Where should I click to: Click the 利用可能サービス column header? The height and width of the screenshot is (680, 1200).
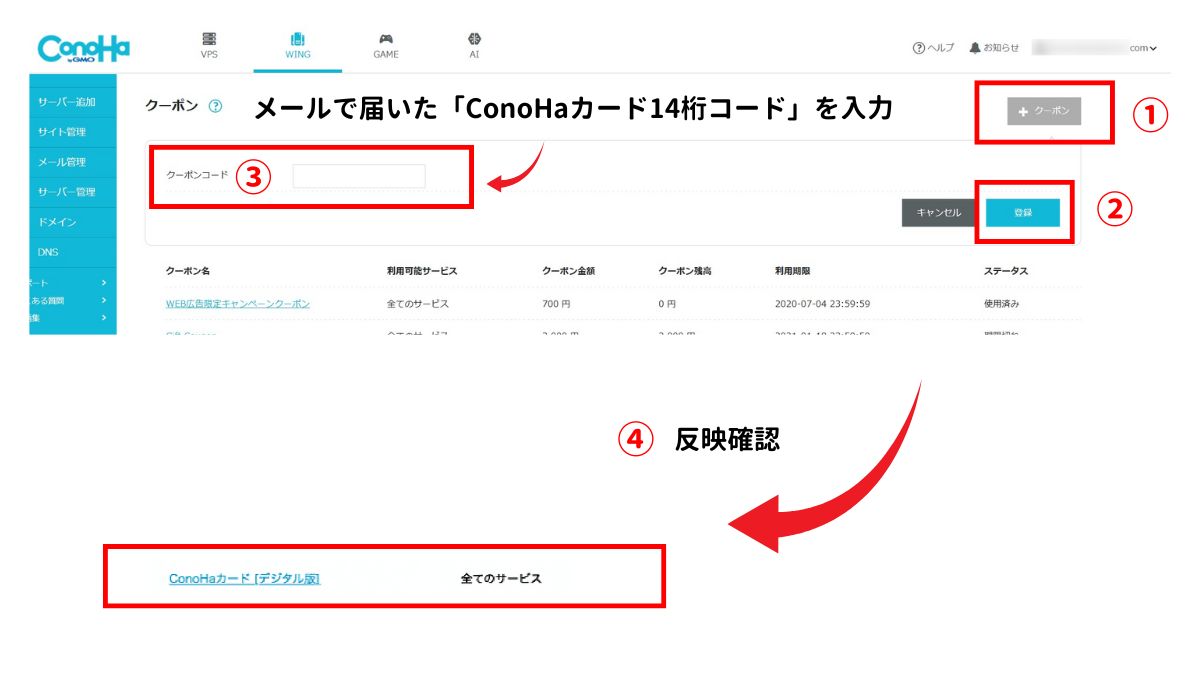(422, 271)
